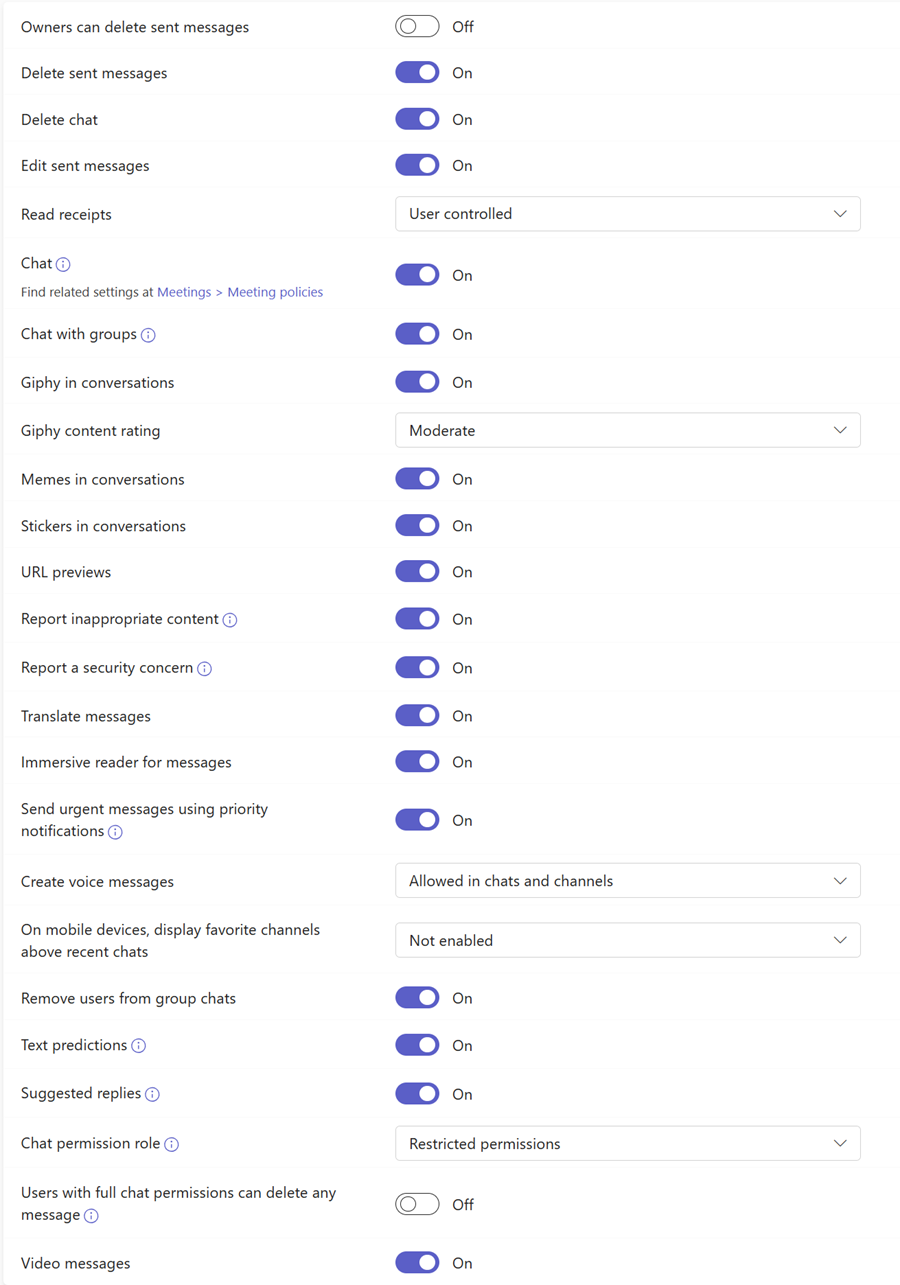
Task: Enable Owners can delete sent messages
Action: [x=417, y=26]
